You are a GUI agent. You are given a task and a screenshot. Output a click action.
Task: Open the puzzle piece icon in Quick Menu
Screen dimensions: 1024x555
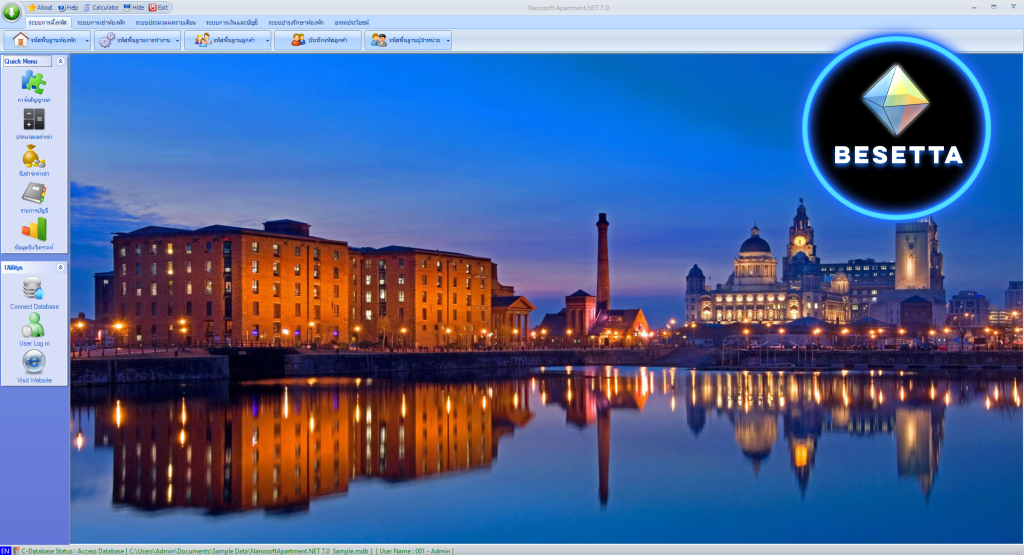coord(34,83)
